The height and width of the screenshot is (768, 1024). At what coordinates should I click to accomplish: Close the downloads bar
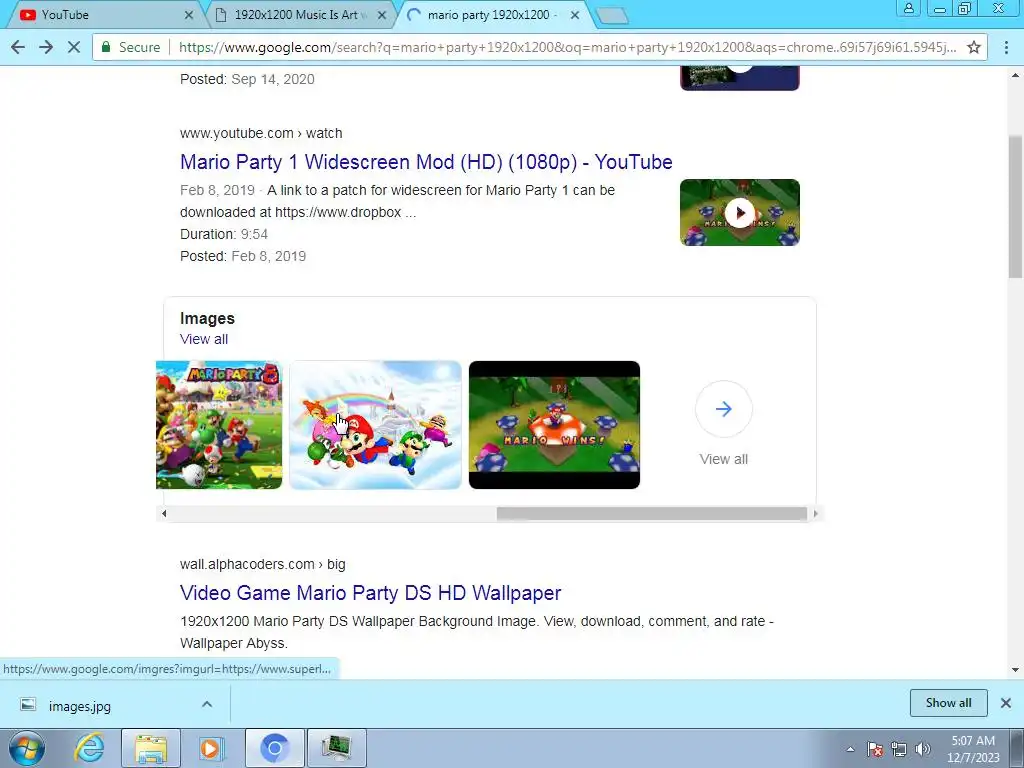click(x=1006, y=703)
